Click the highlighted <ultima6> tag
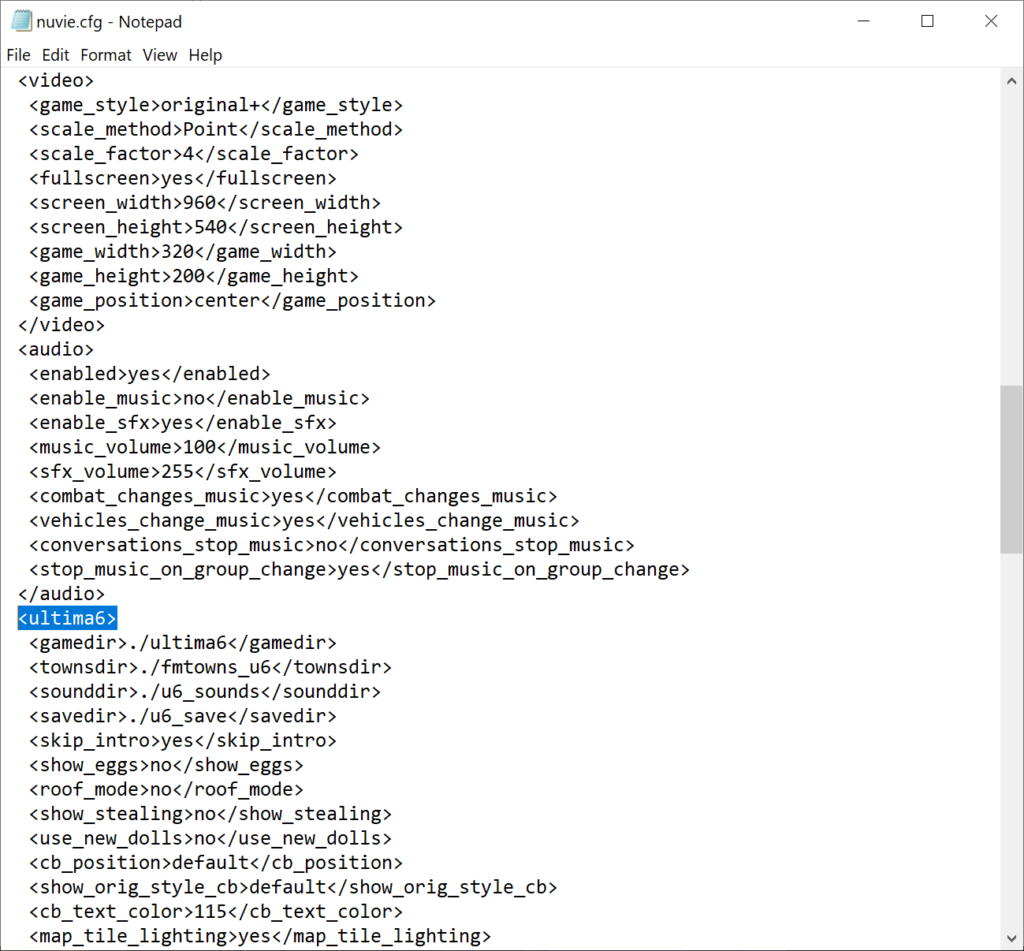 tap(67, 618)
